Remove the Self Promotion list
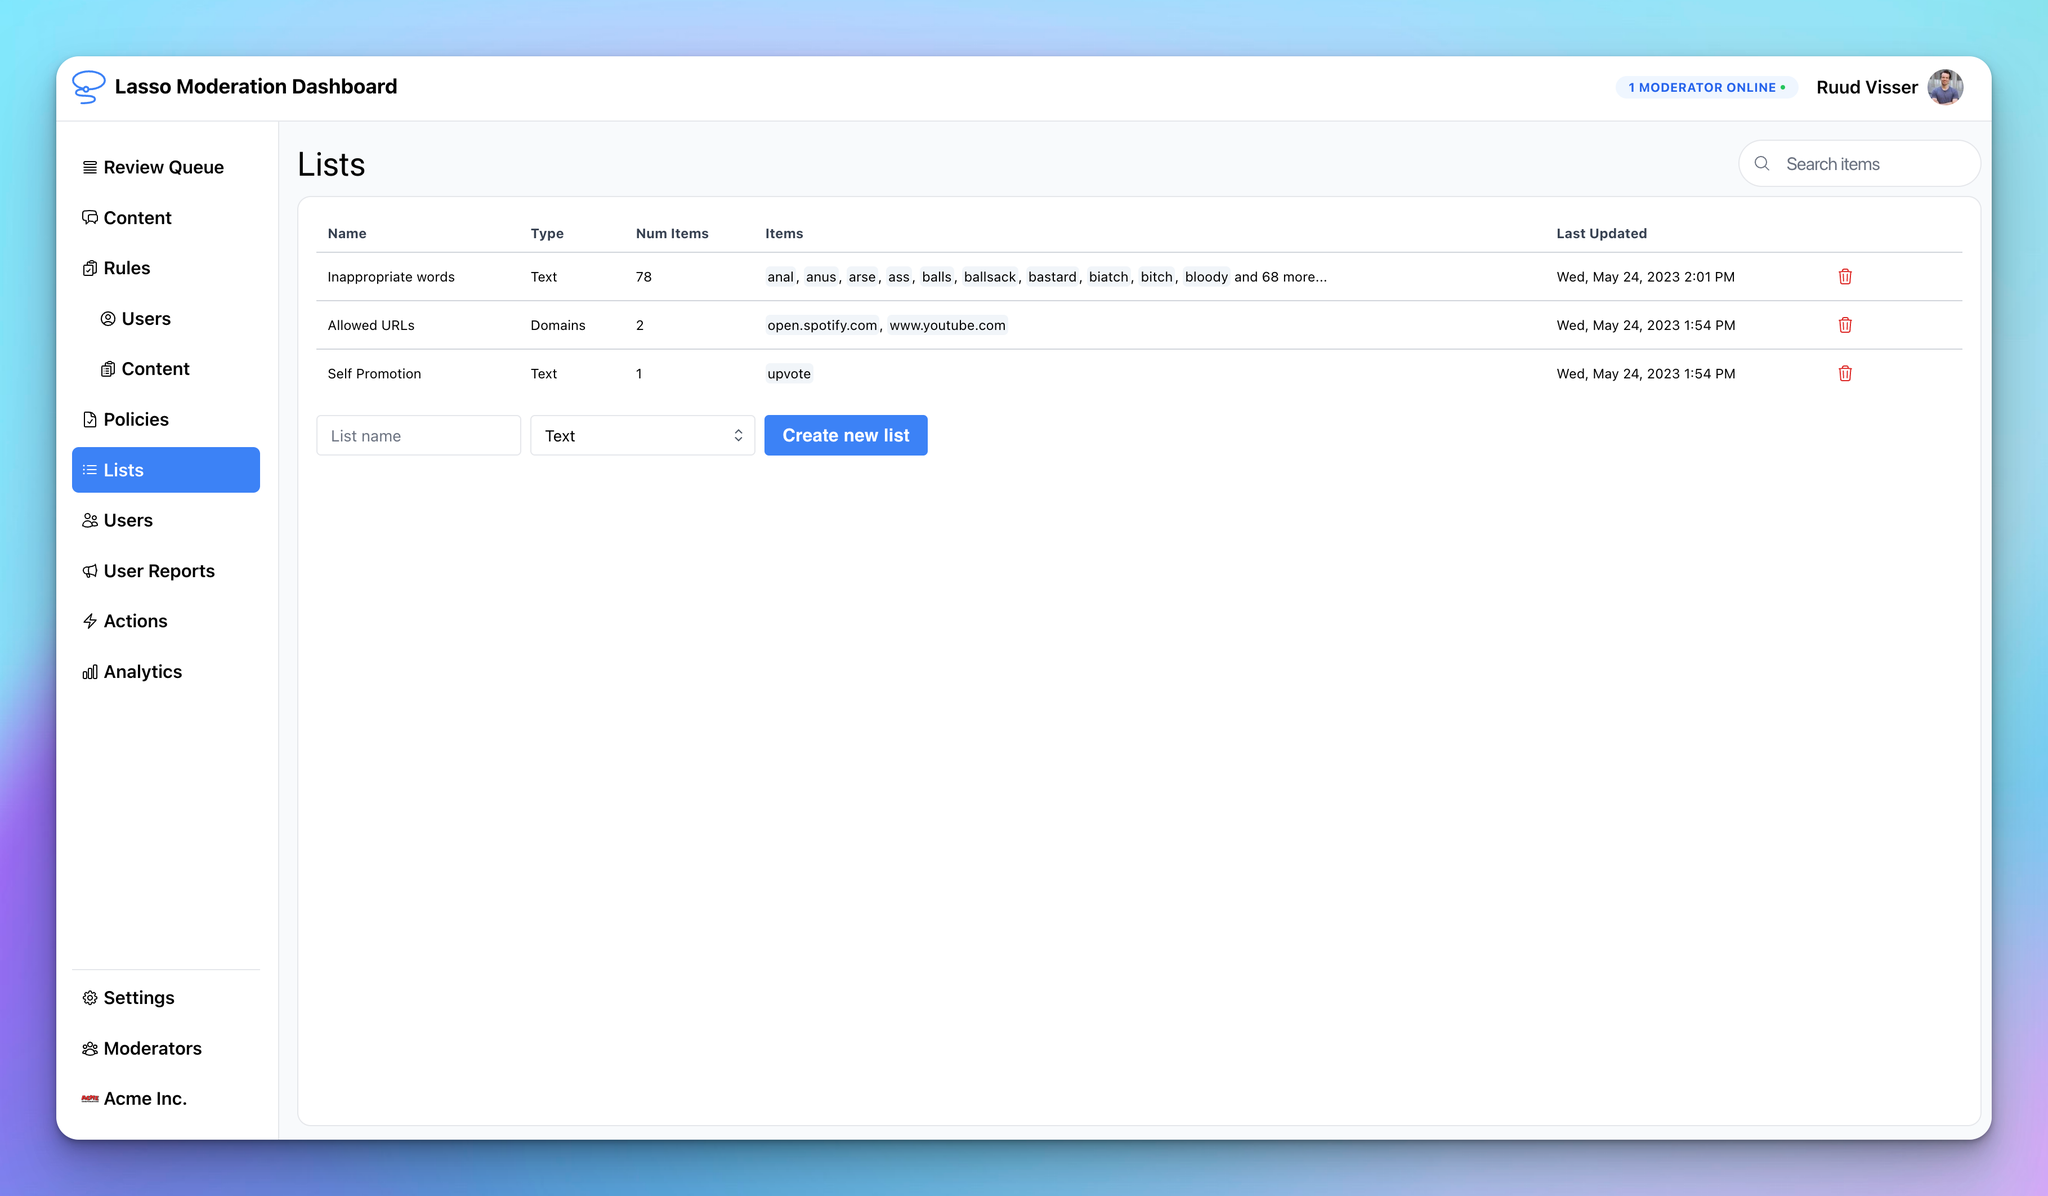 pyautogui.click(x=1845, y=374)
